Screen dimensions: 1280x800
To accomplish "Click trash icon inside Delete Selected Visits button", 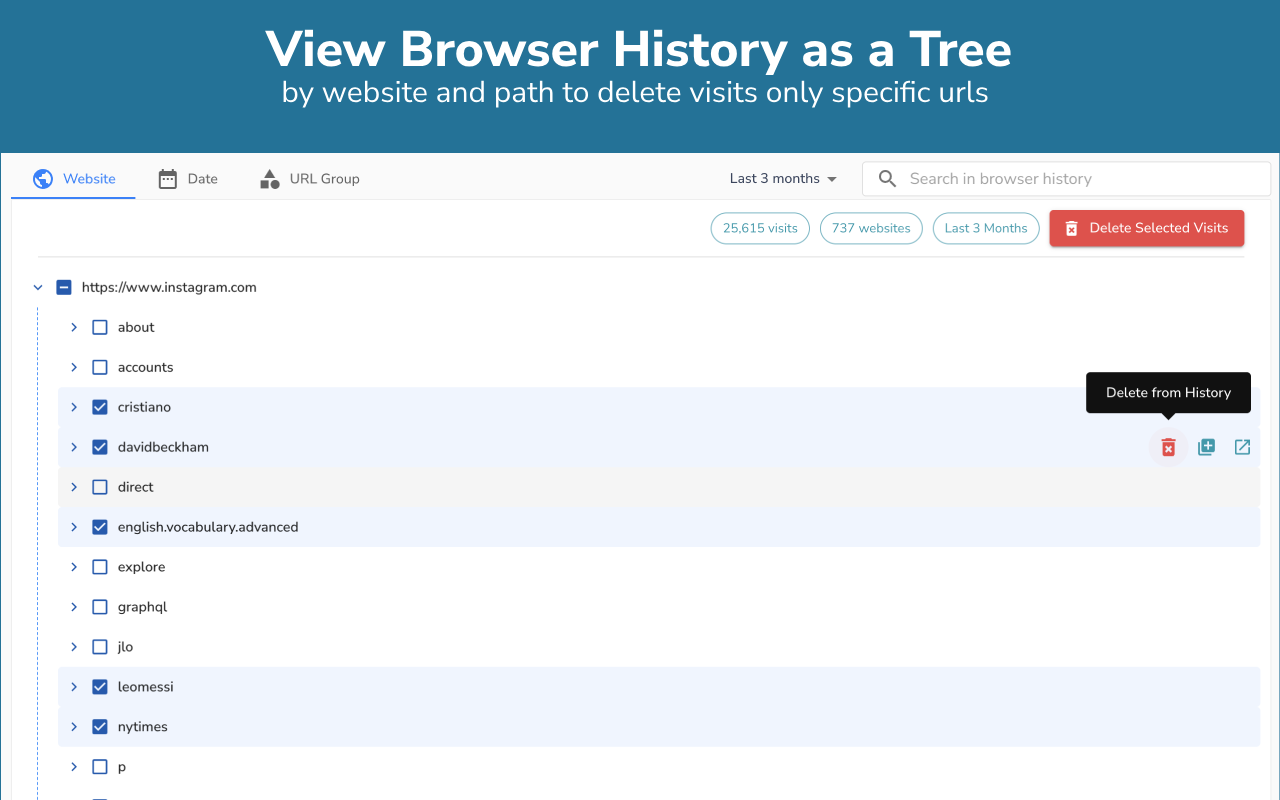I will [1071, 228].
